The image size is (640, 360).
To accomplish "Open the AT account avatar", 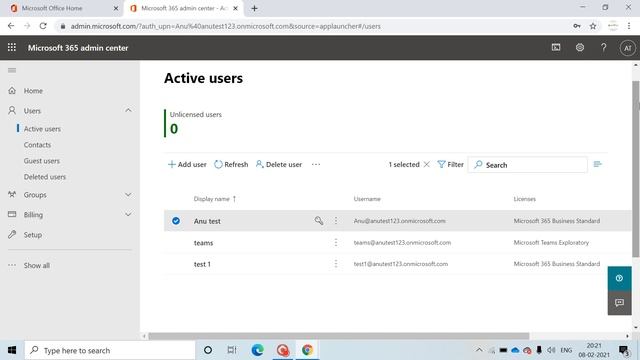I will (x=627, y=48).
